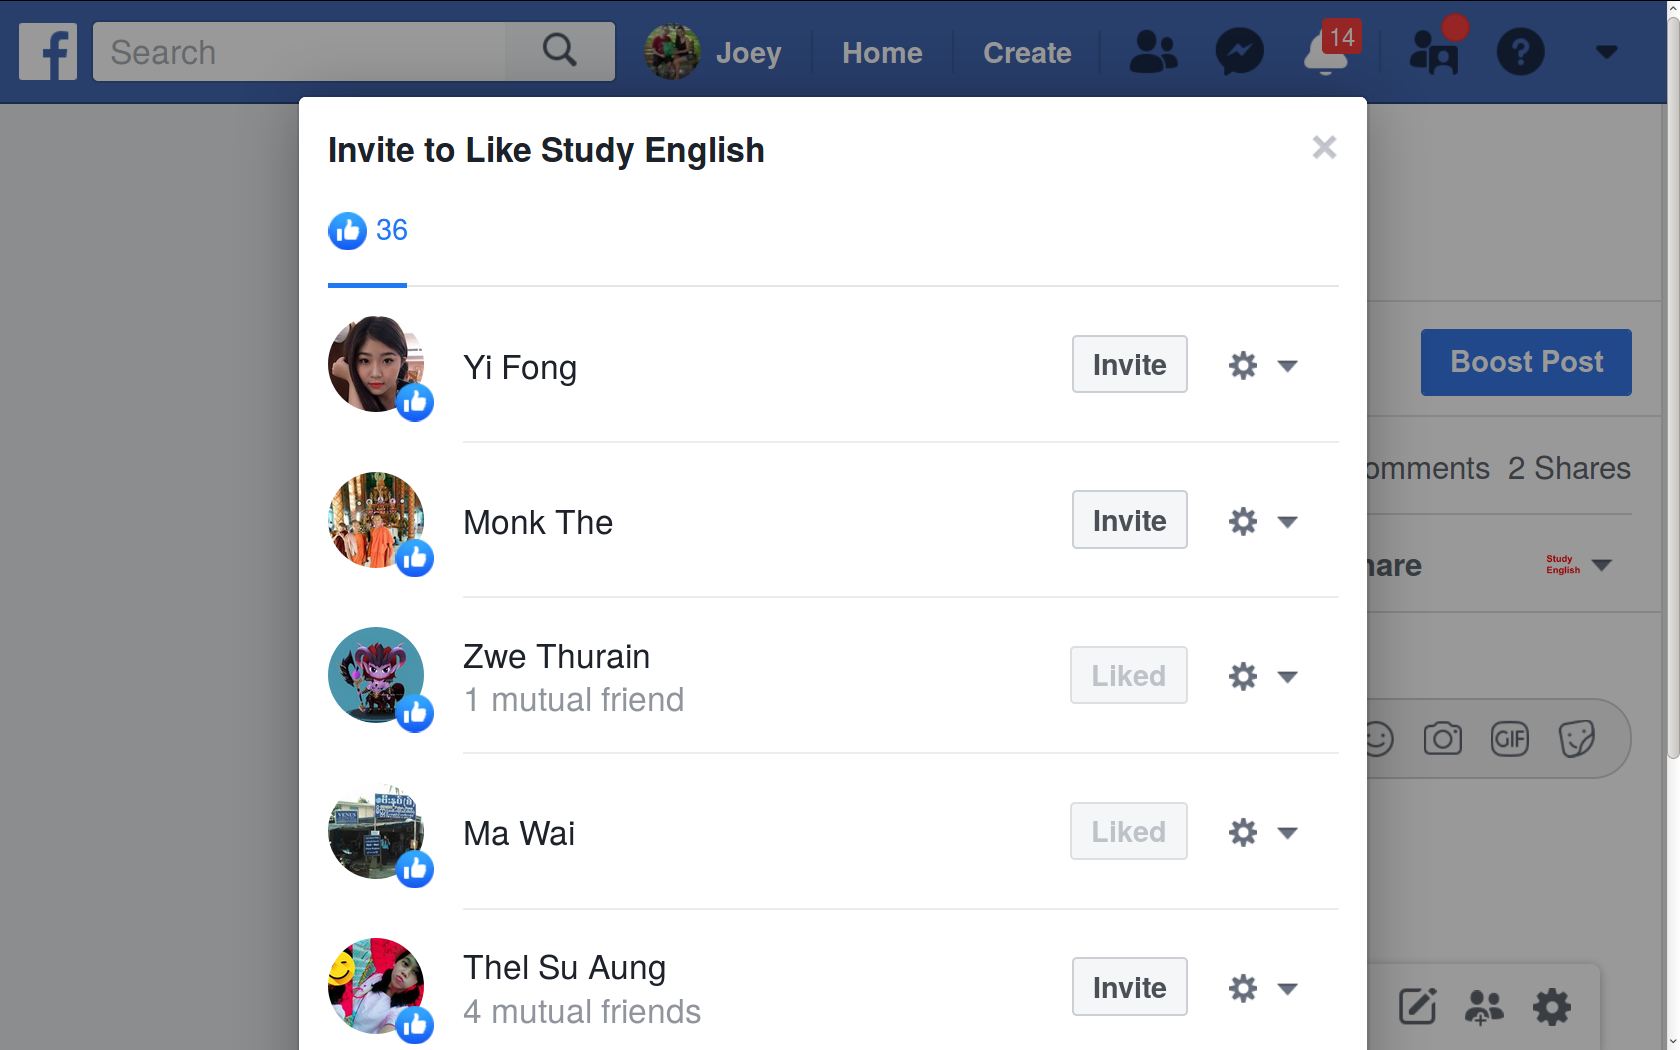This screenshot has width=1680, height=1050.
Task: Open Help using the question mark icon
Action: (1520, 51)
